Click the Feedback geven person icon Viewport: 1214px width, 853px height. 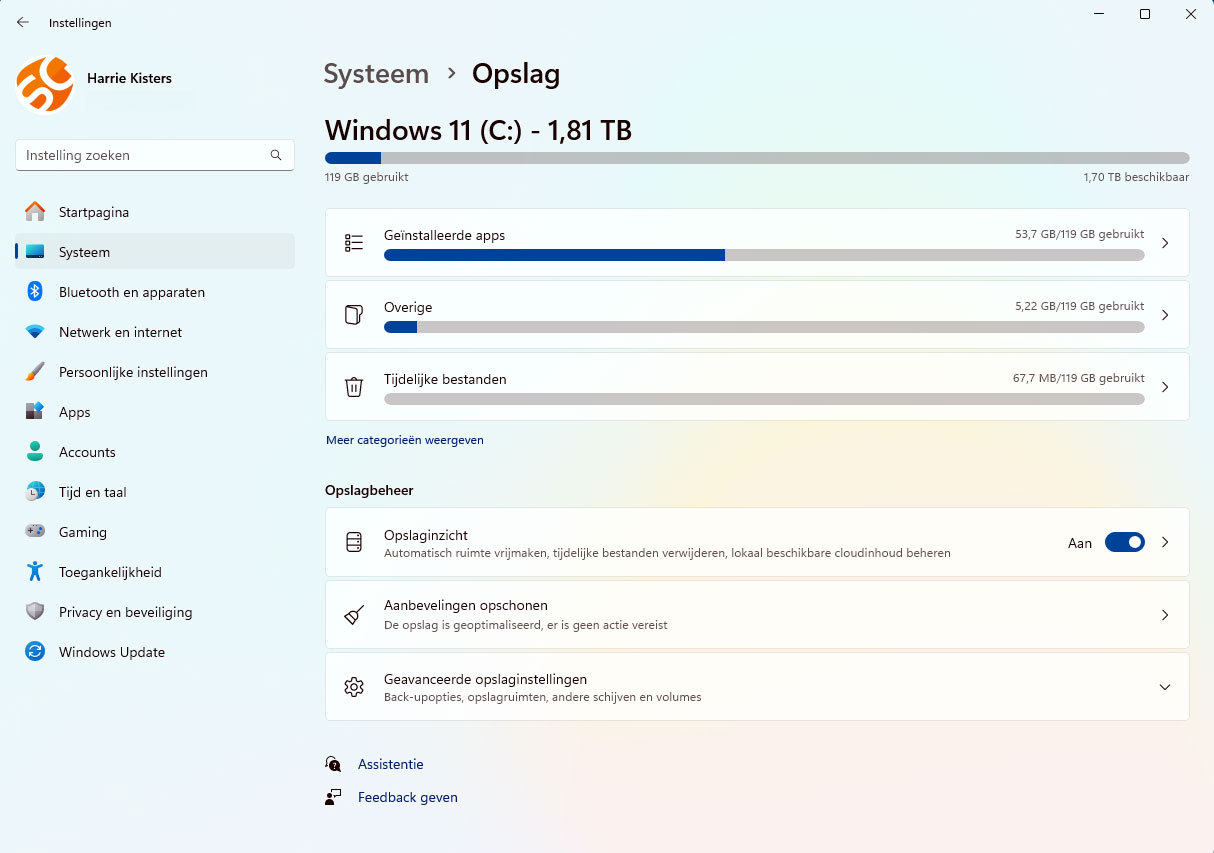click(x=334, y=797)
